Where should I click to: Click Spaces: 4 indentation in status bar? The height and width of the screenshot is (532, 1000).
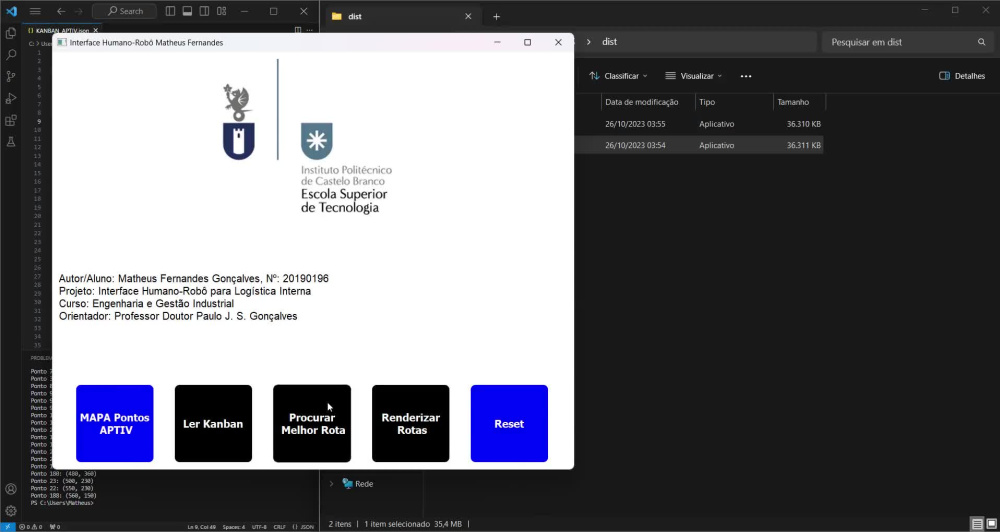(x=233, y=527)
